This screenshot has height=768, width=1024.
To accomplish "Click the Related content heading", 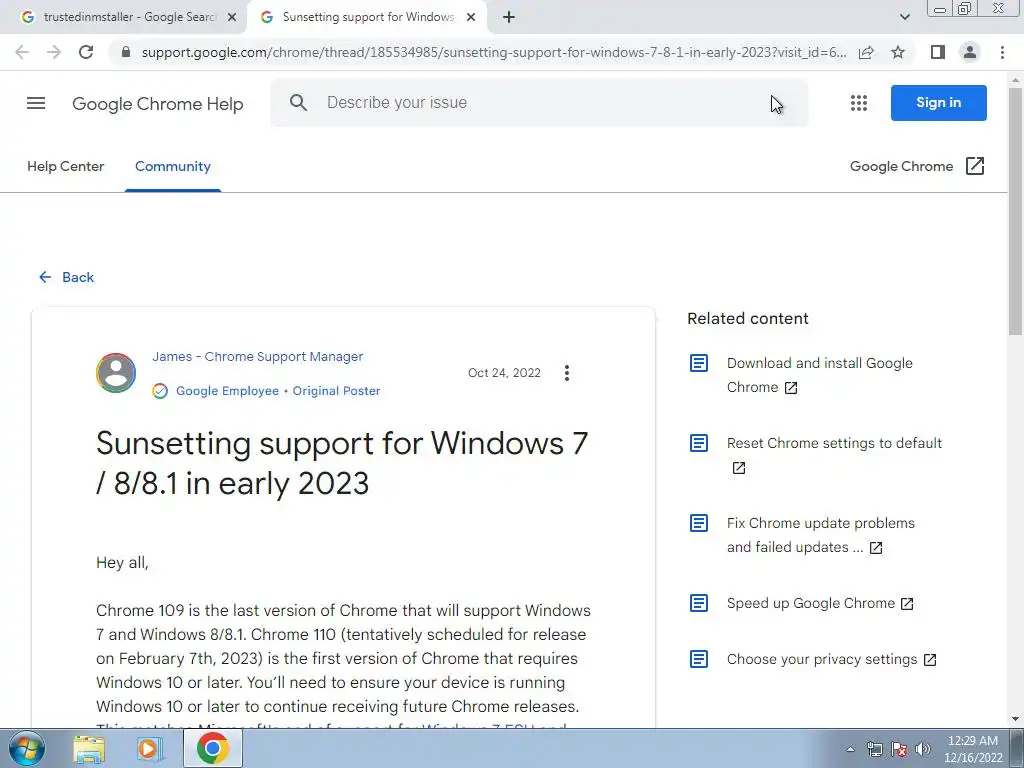I will point(748,319).
